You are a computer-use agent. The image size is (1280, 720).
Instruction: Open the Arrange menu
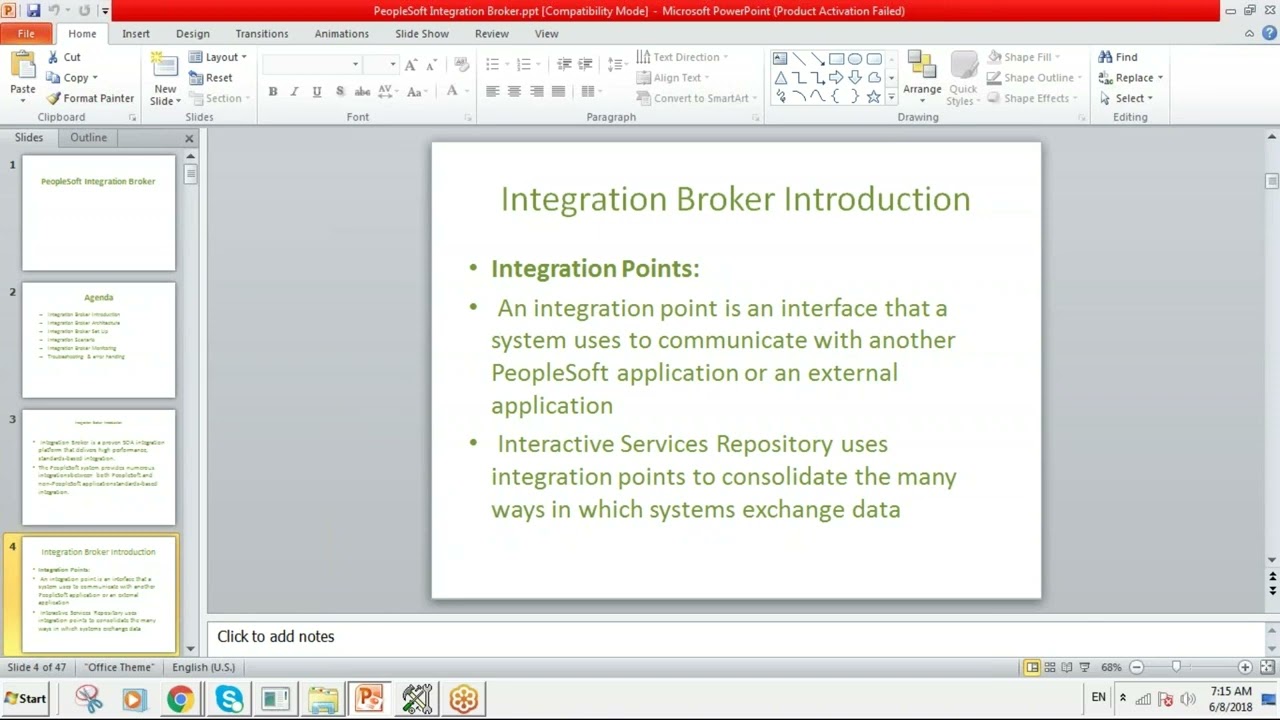point(922,76)
